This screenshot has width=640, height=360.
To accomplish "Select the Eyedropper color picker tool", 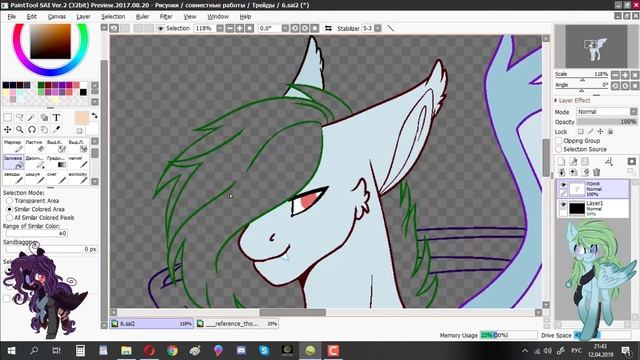I will click(56, 130).
